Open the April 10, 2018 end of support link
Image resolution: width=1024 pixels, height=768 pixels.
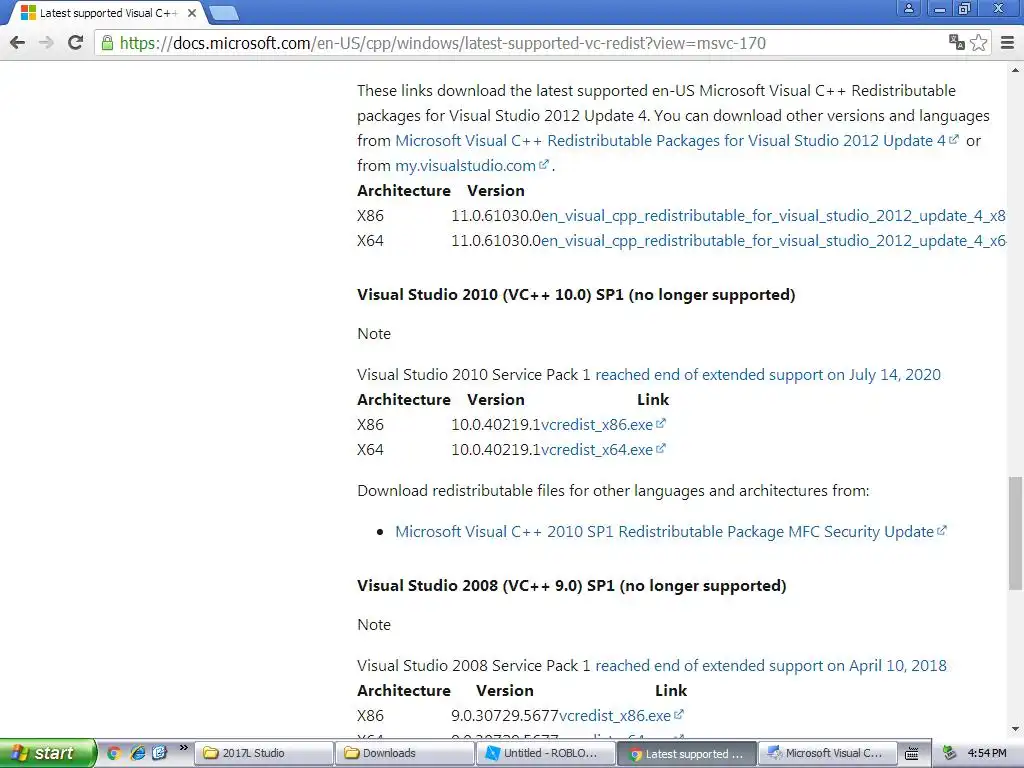(x=771, y=666)
